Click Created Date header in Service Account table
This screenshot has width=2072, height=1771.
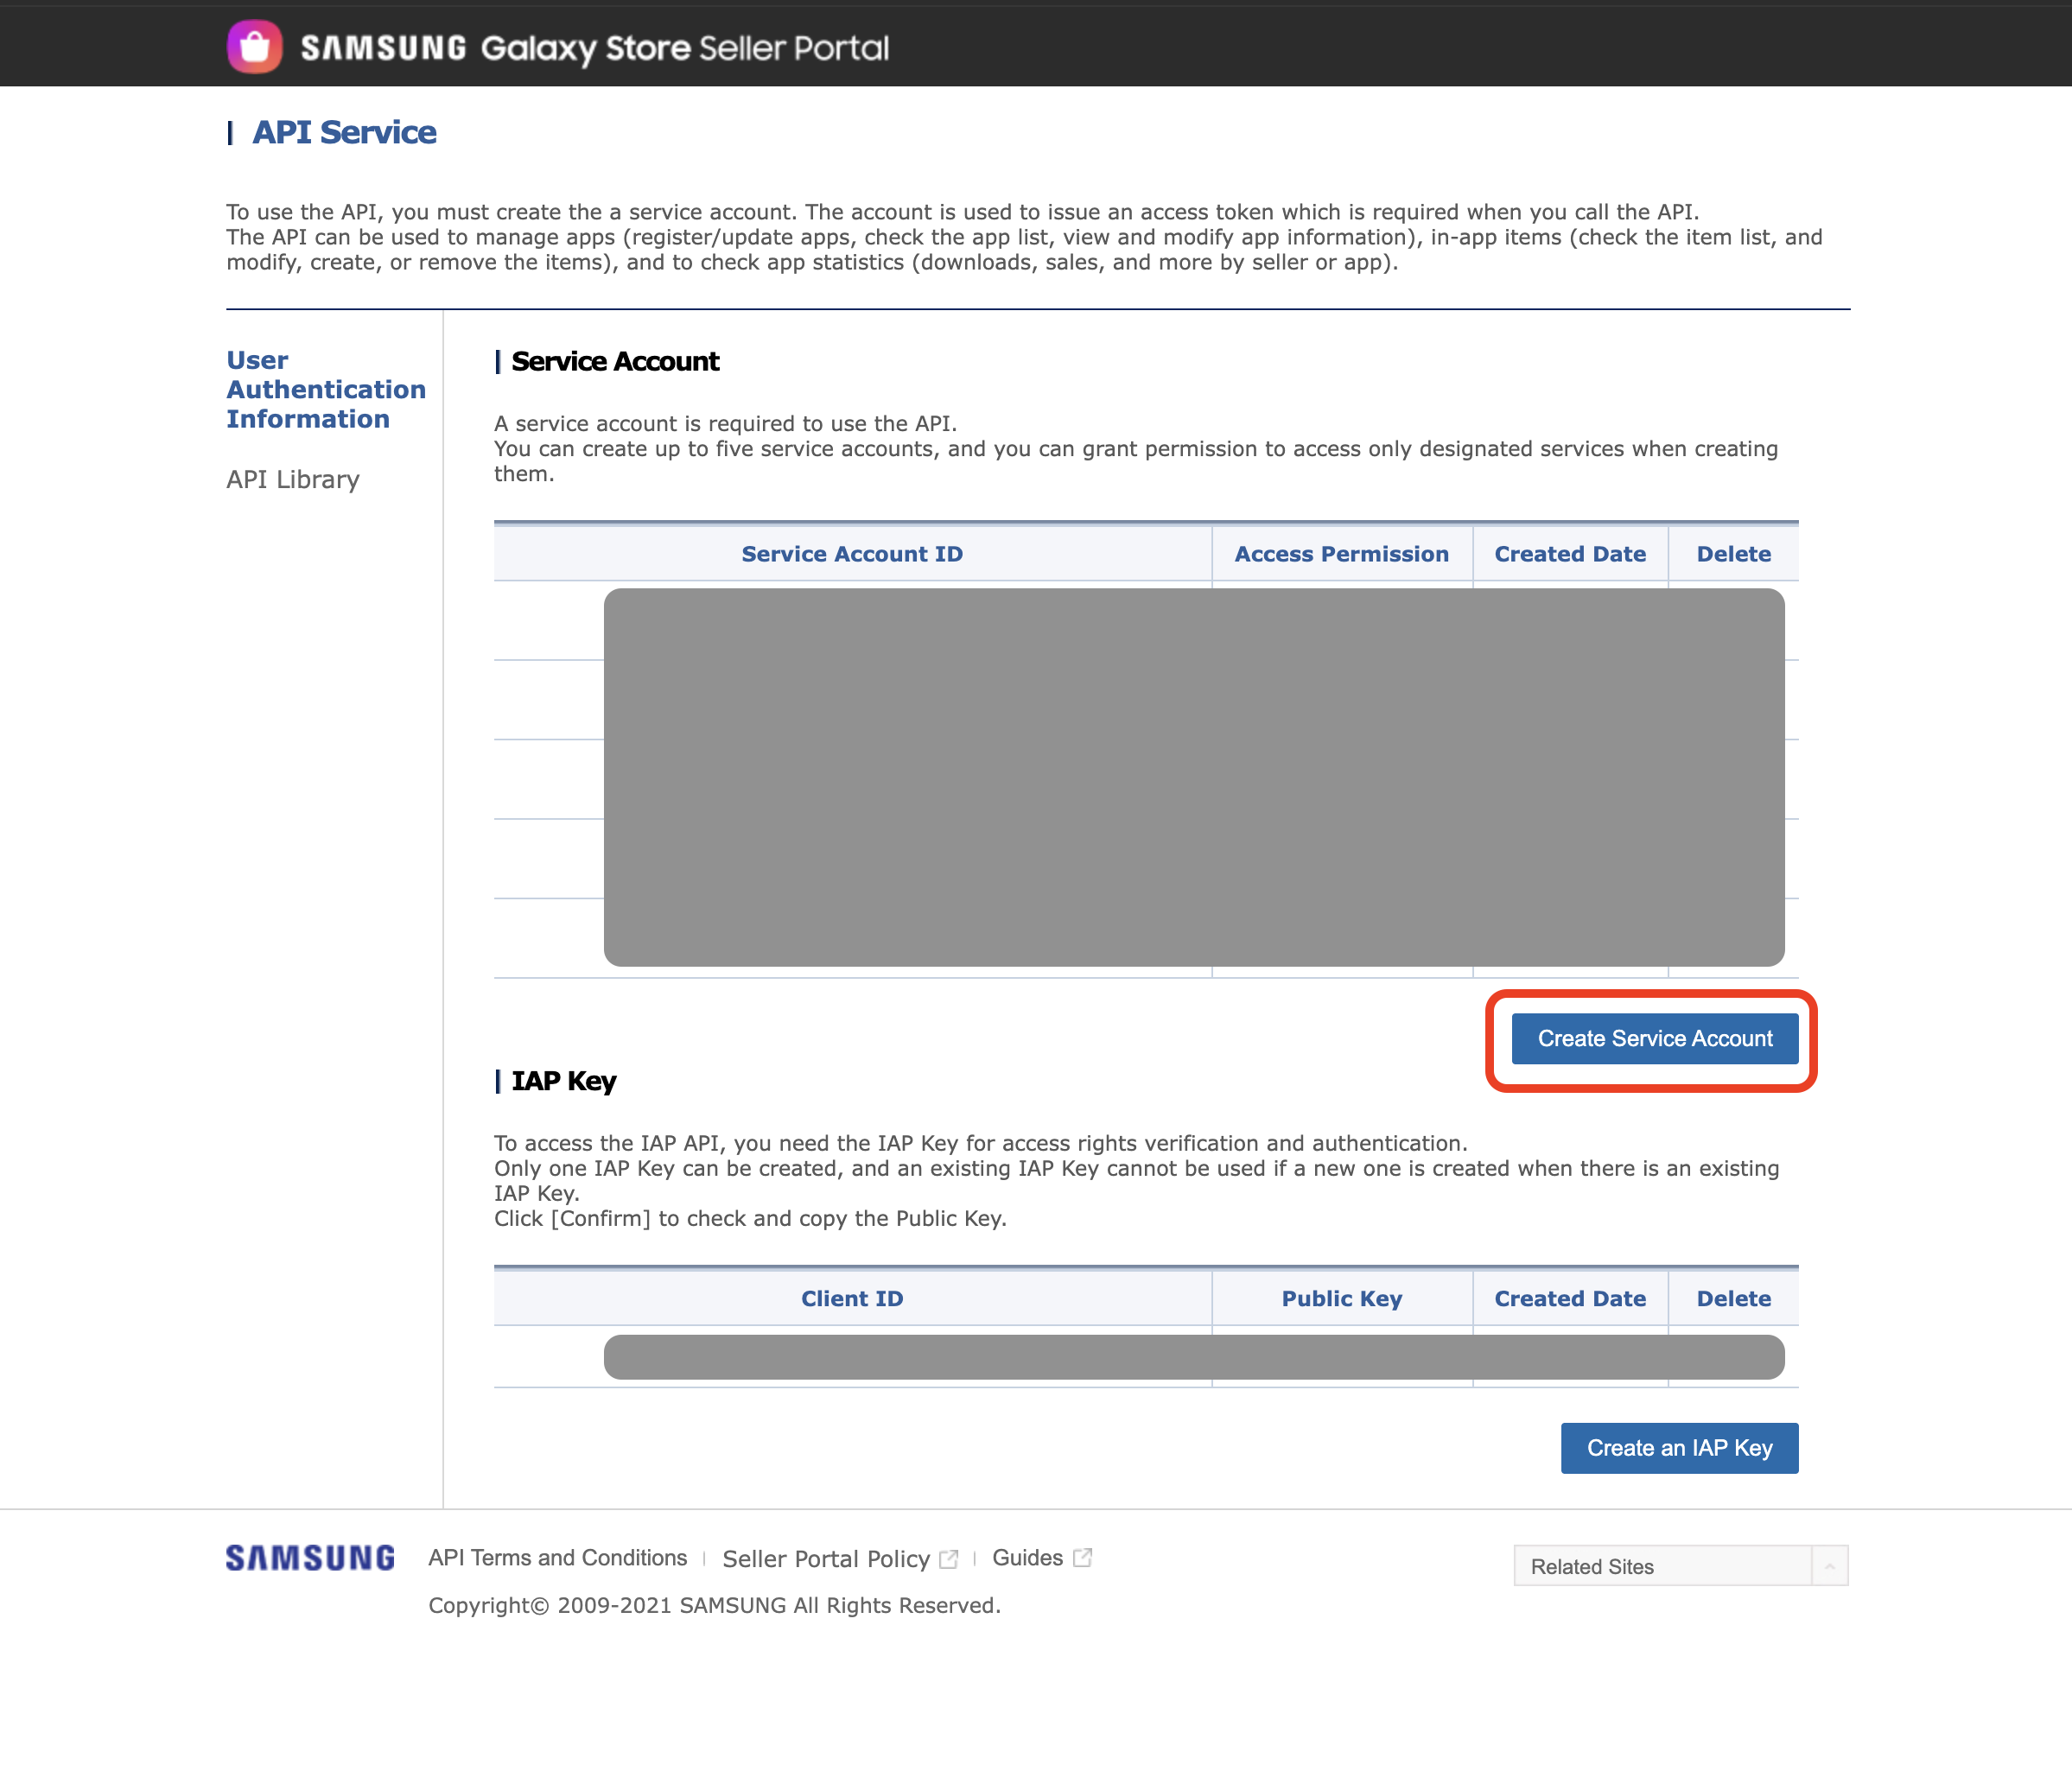click(x=1570, y=554)
